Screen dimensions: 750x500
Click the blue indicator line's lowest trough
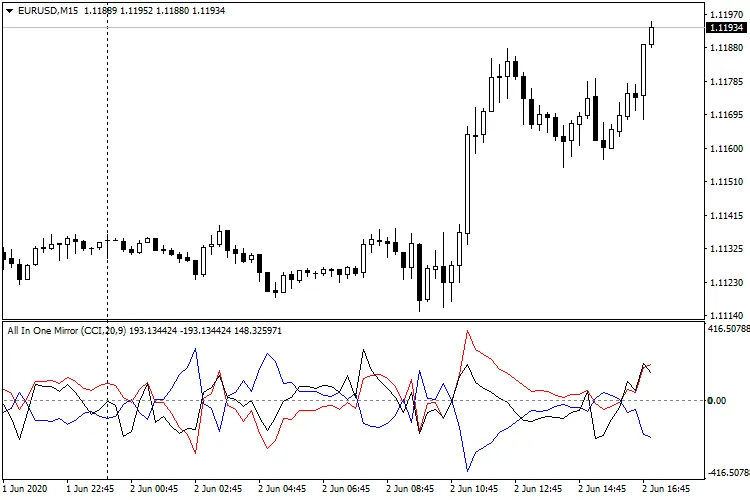(467, 470)
